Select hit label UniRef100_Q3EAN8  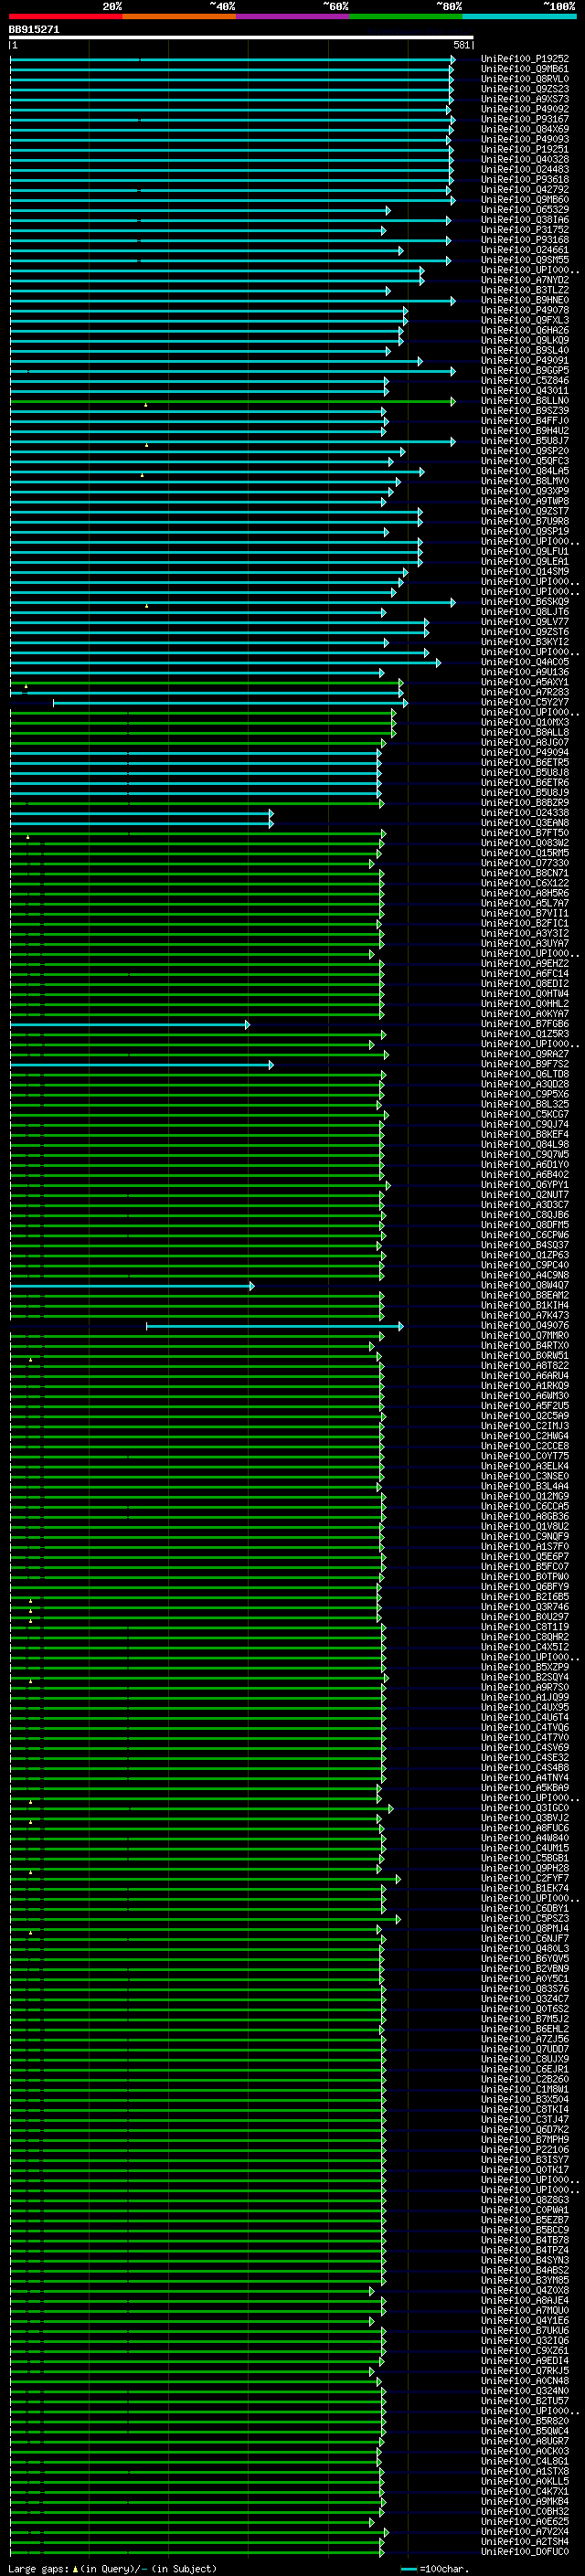(525, 823)
